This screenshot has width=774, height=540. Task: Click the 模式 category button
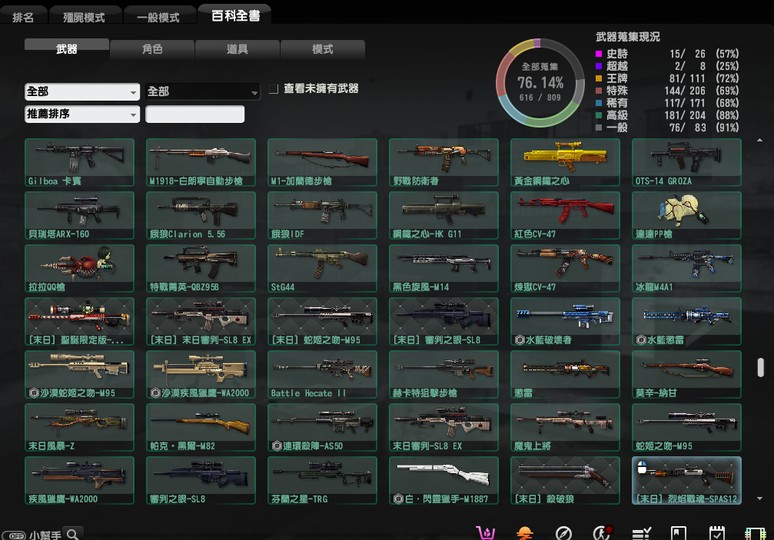coord(322,48)
